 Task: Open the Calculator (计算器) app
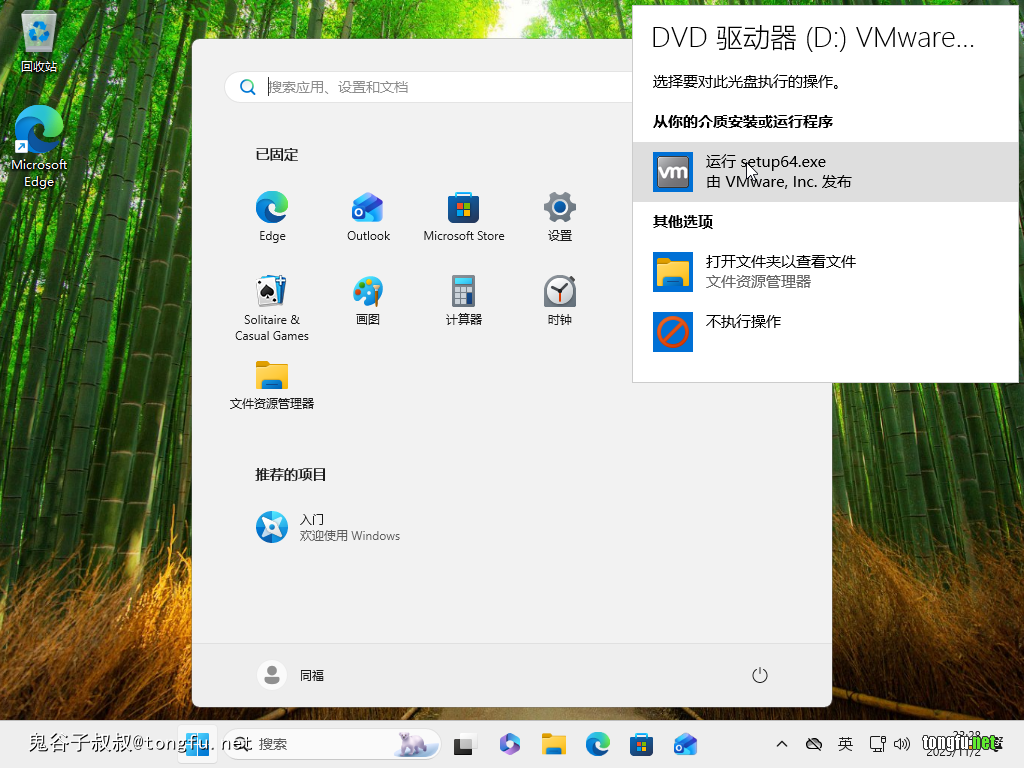[x=463, y=300]
